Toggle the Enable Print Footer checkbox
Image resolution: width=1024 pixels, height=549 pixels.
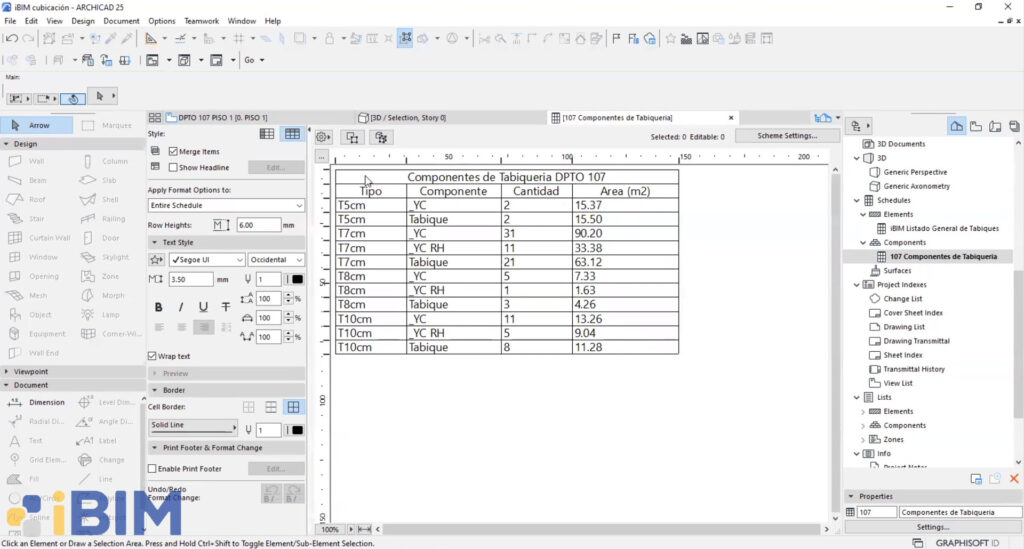(153, 468)
